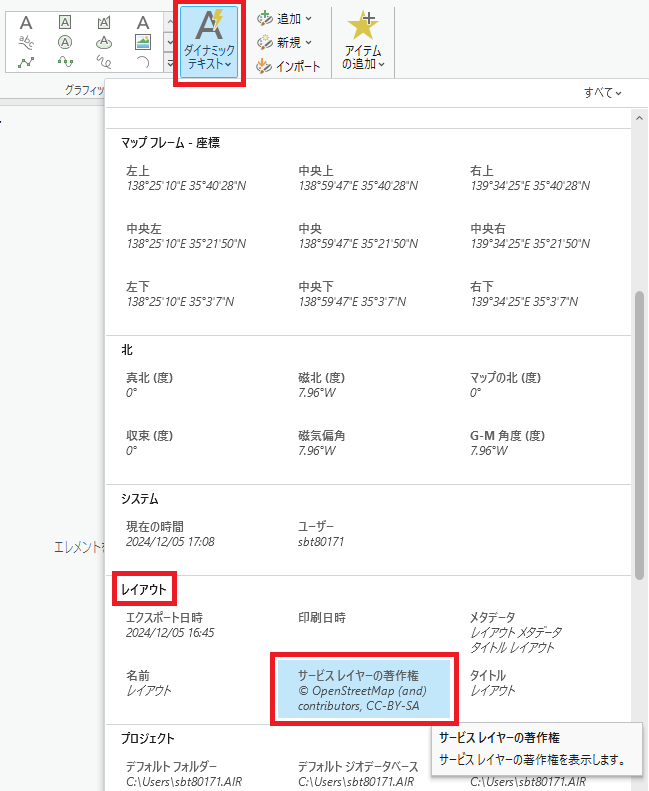This screenshot has width=649, height=791.
Task: Insert 印刷日時 layout dynamic text
Action: [322, 618]
